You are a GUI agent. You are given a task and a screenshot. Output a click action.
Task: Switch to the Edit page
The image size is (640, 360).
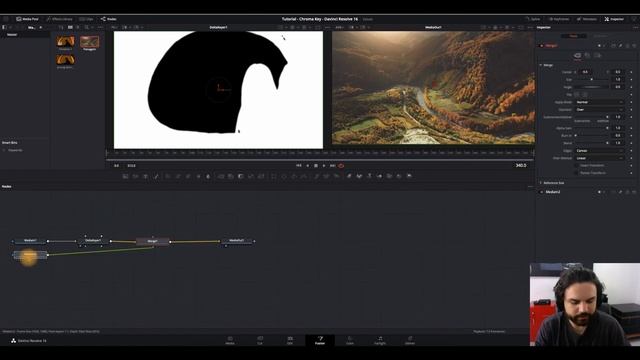click(x=290, y=340)
